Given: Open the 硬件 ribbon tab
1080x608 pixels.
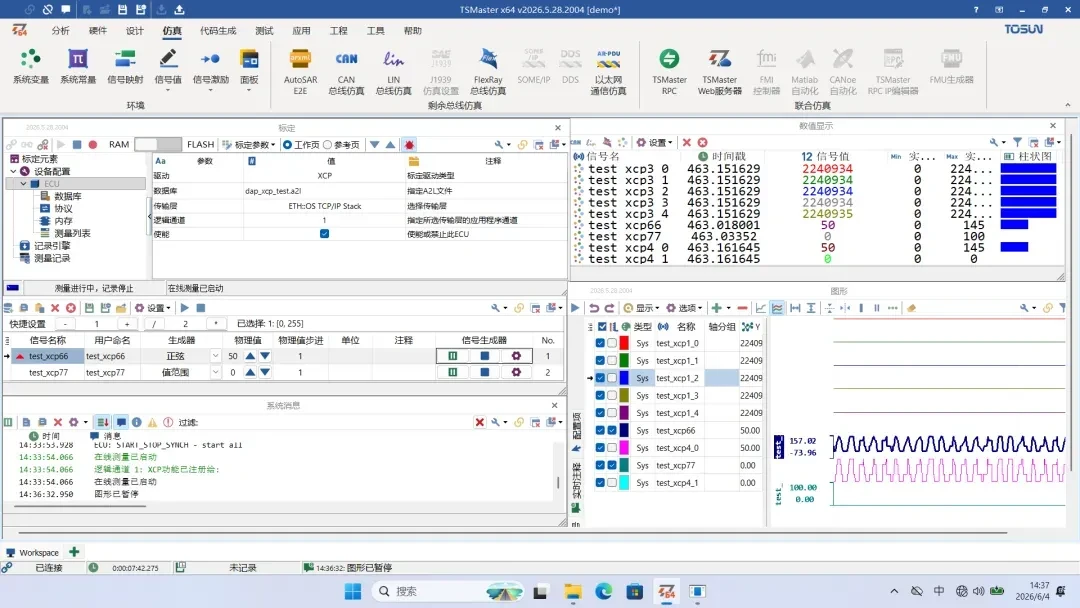Looking at the screenshot, I should 98,30.
